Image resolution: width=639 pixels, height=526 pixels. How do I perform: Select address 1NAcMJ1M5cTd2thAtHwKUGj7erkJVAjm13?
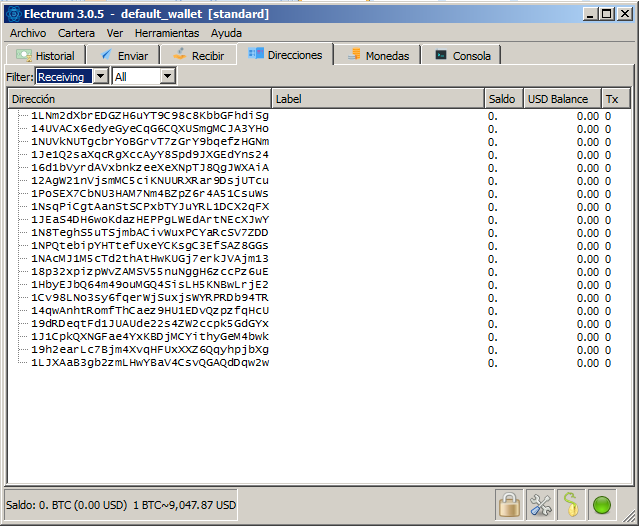point(150,260)
